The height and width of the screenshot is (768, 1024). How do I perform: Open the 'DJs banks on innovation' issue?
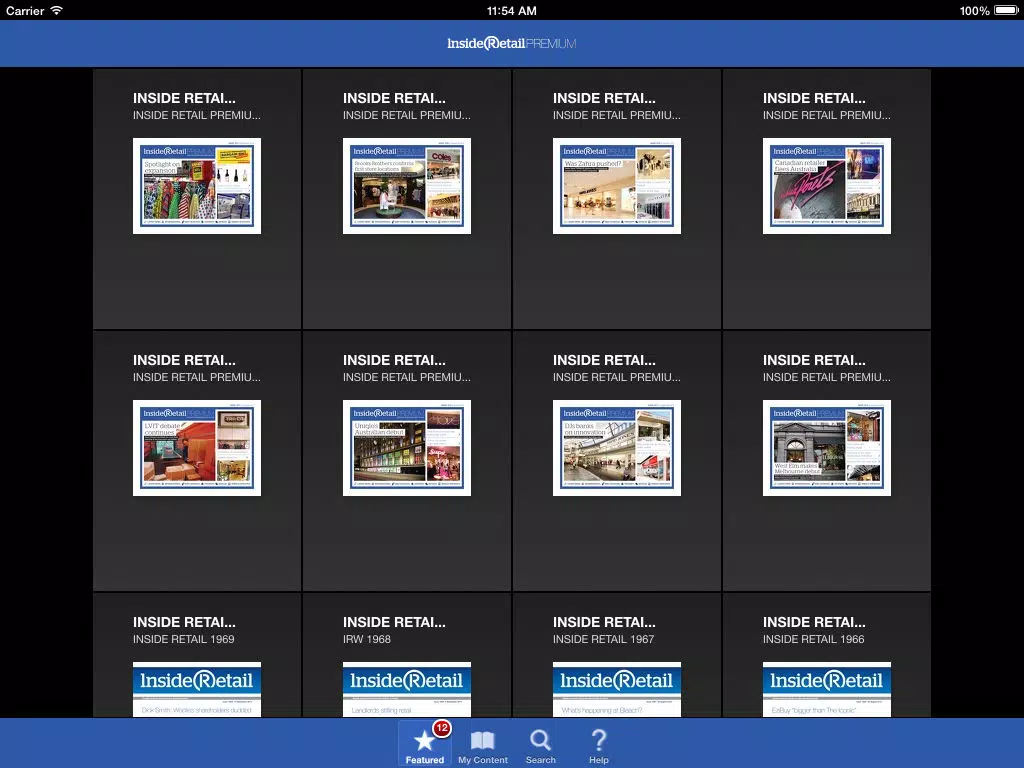(617, 448)
